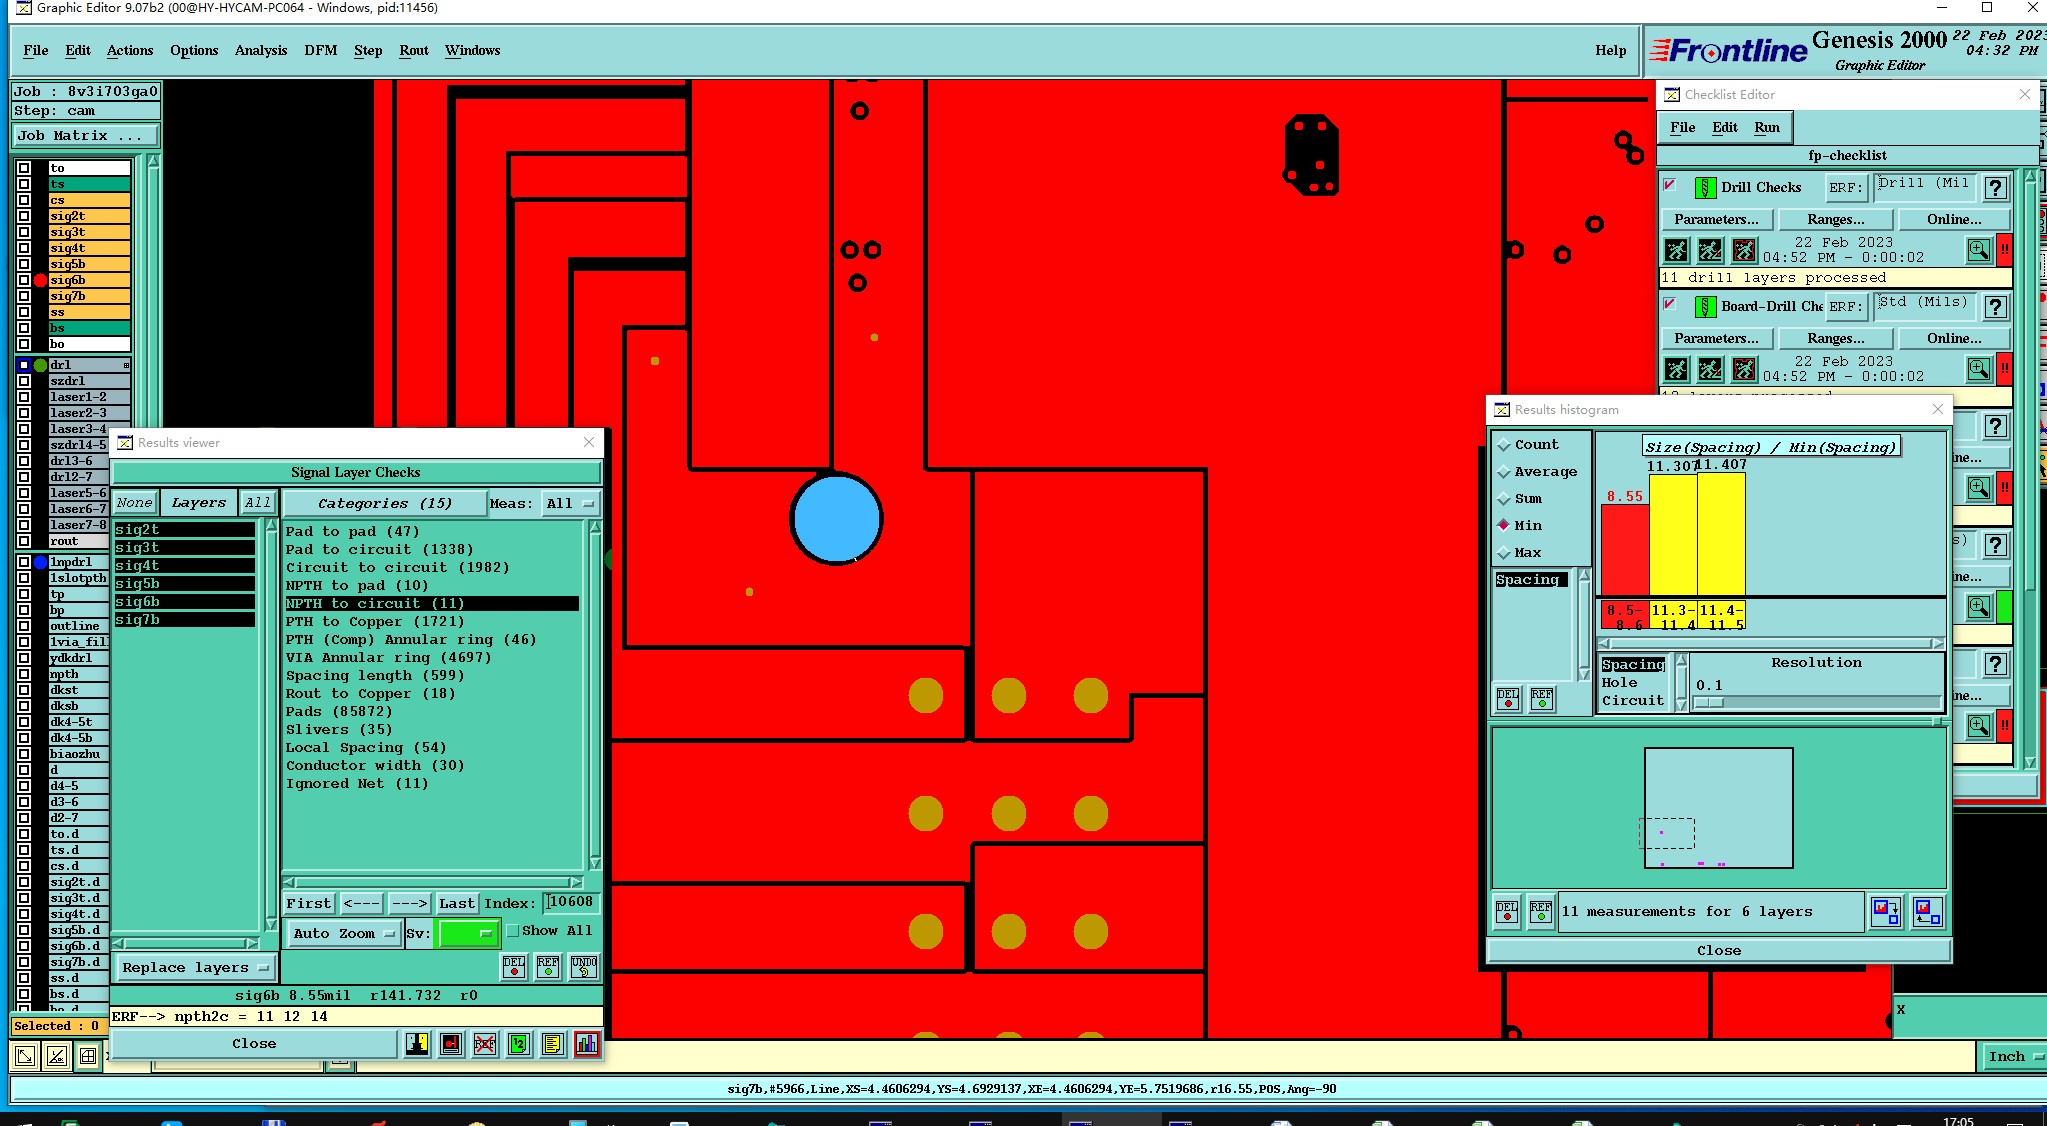Click the green numbered 1-2 page icon
The height and width of the screenshot is (1126, 2047).
(x=518, y=1044)
